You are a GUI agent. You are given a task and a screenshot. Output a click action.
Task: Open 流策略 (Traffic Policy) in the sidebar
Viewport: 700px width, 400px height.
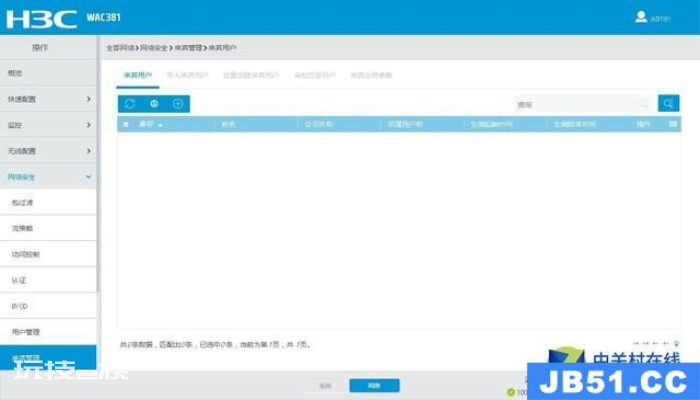click(x=48, y=228)
